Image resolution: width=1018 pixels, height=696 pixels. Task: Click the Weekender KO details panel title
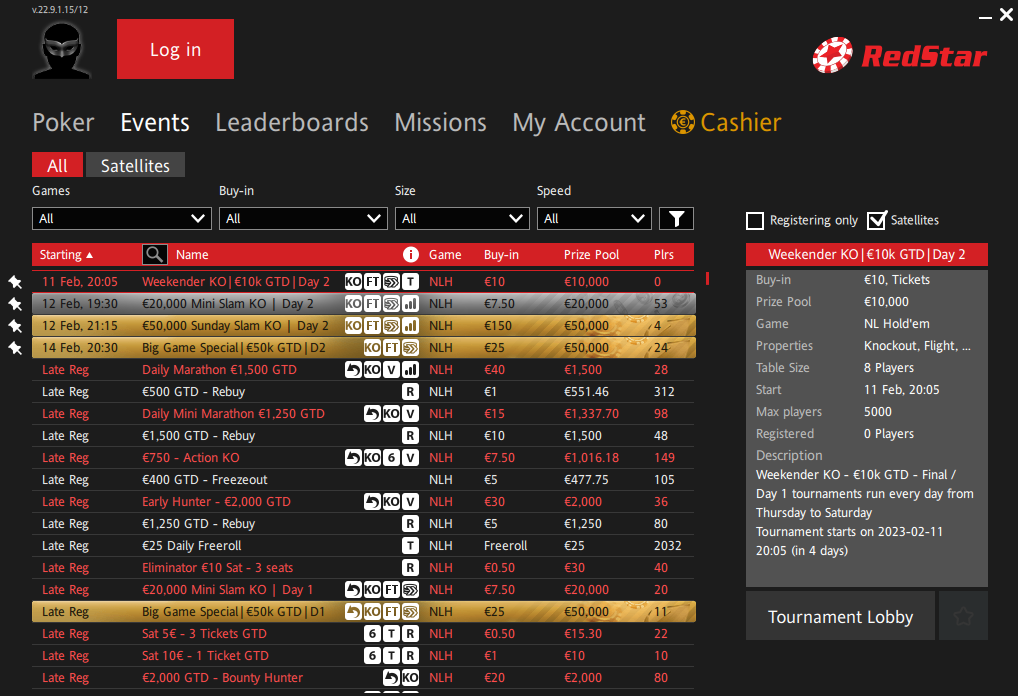(867, 255)
